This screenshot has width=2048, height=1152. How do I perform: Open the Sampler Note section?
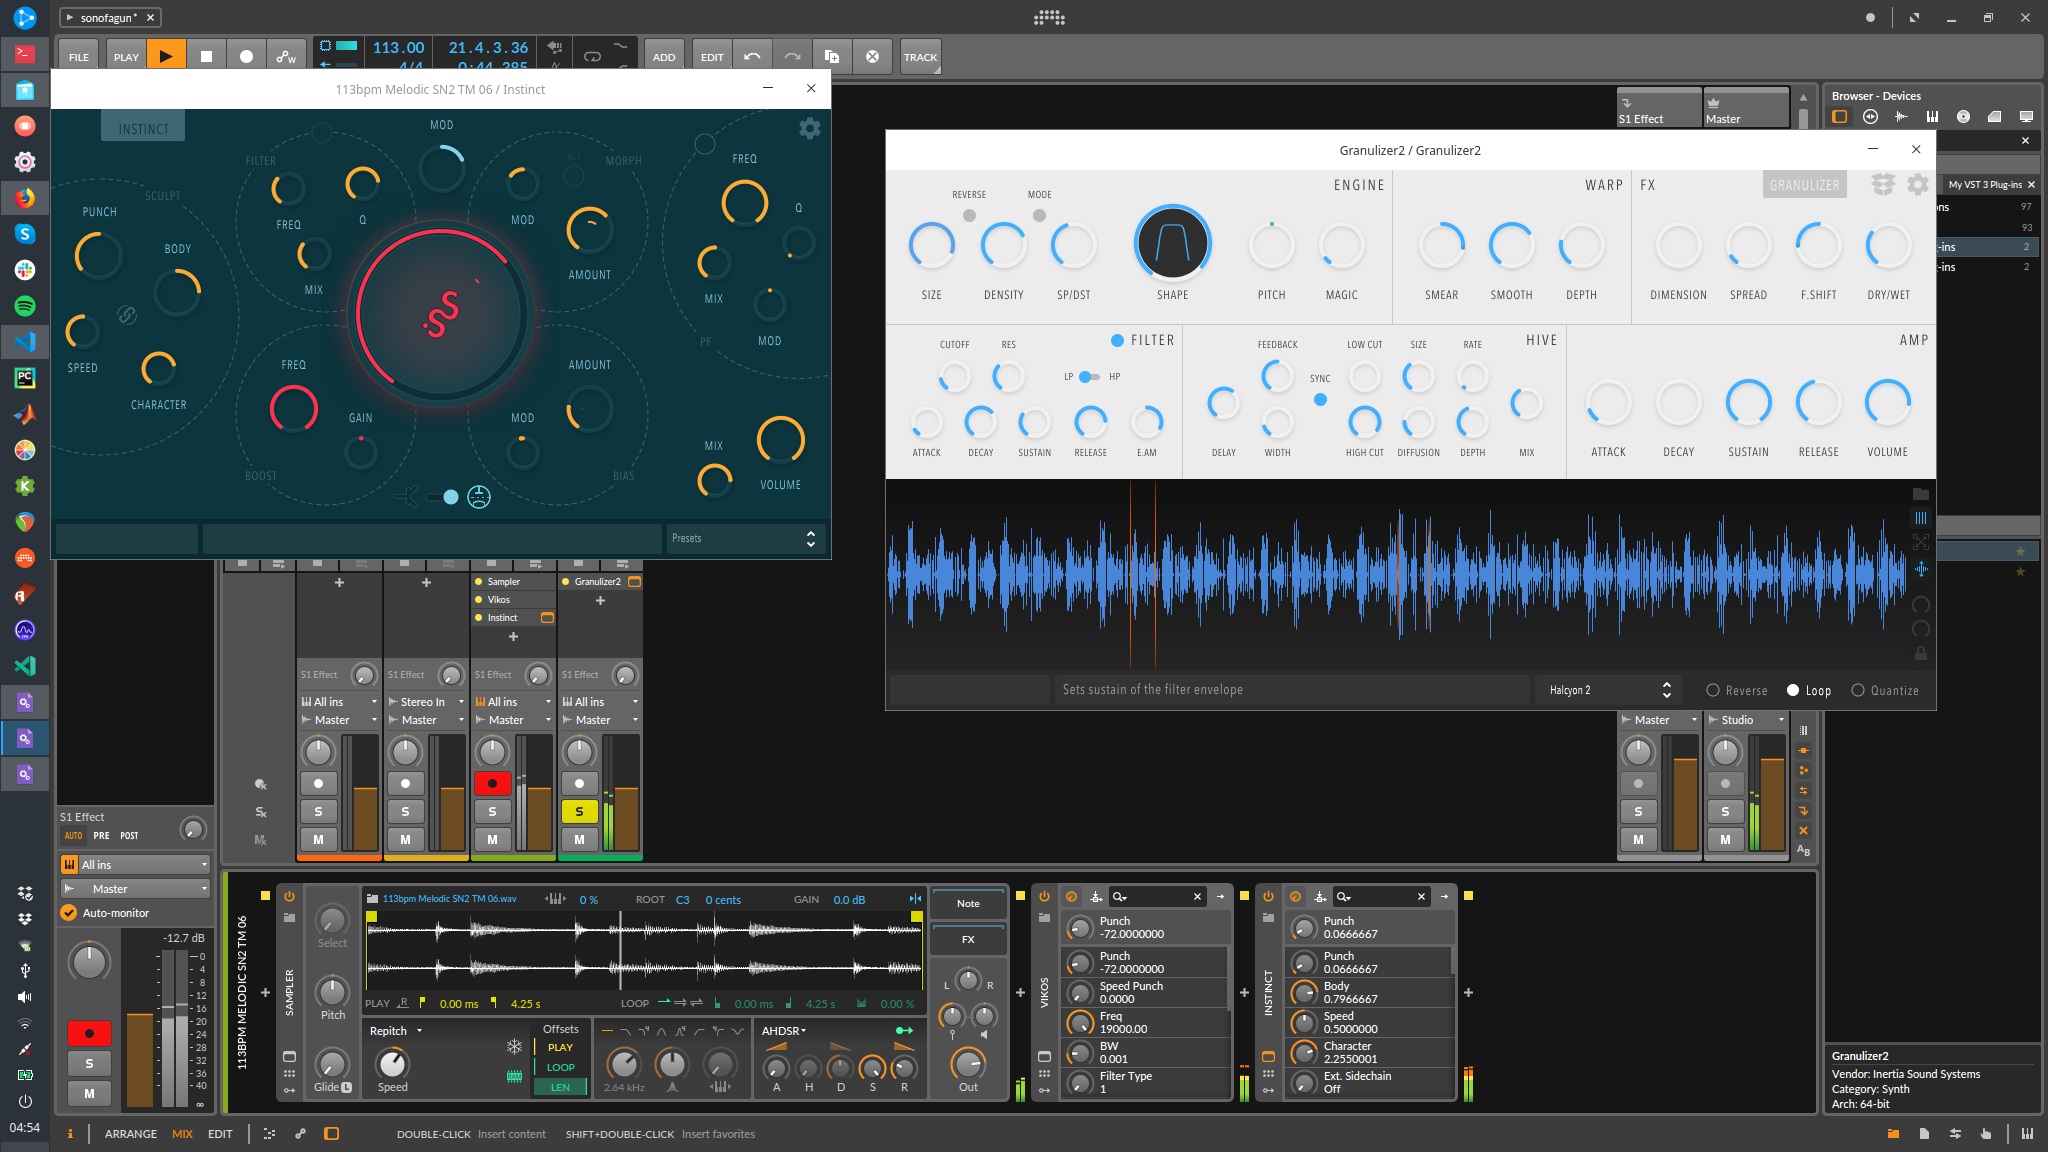(968, 903)
